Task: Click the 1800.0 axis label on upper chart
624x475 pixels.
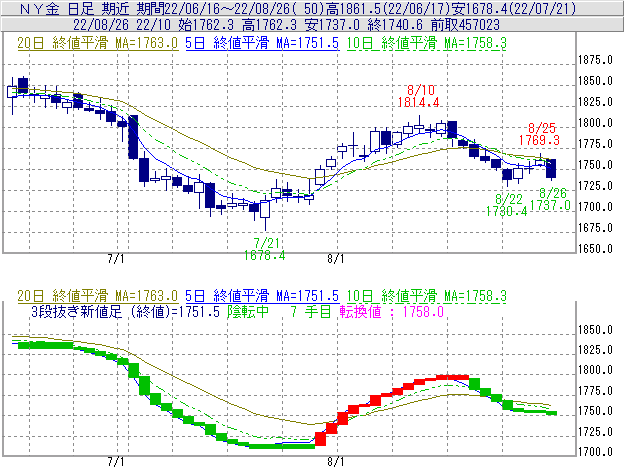Action: [x=595, y=123]
